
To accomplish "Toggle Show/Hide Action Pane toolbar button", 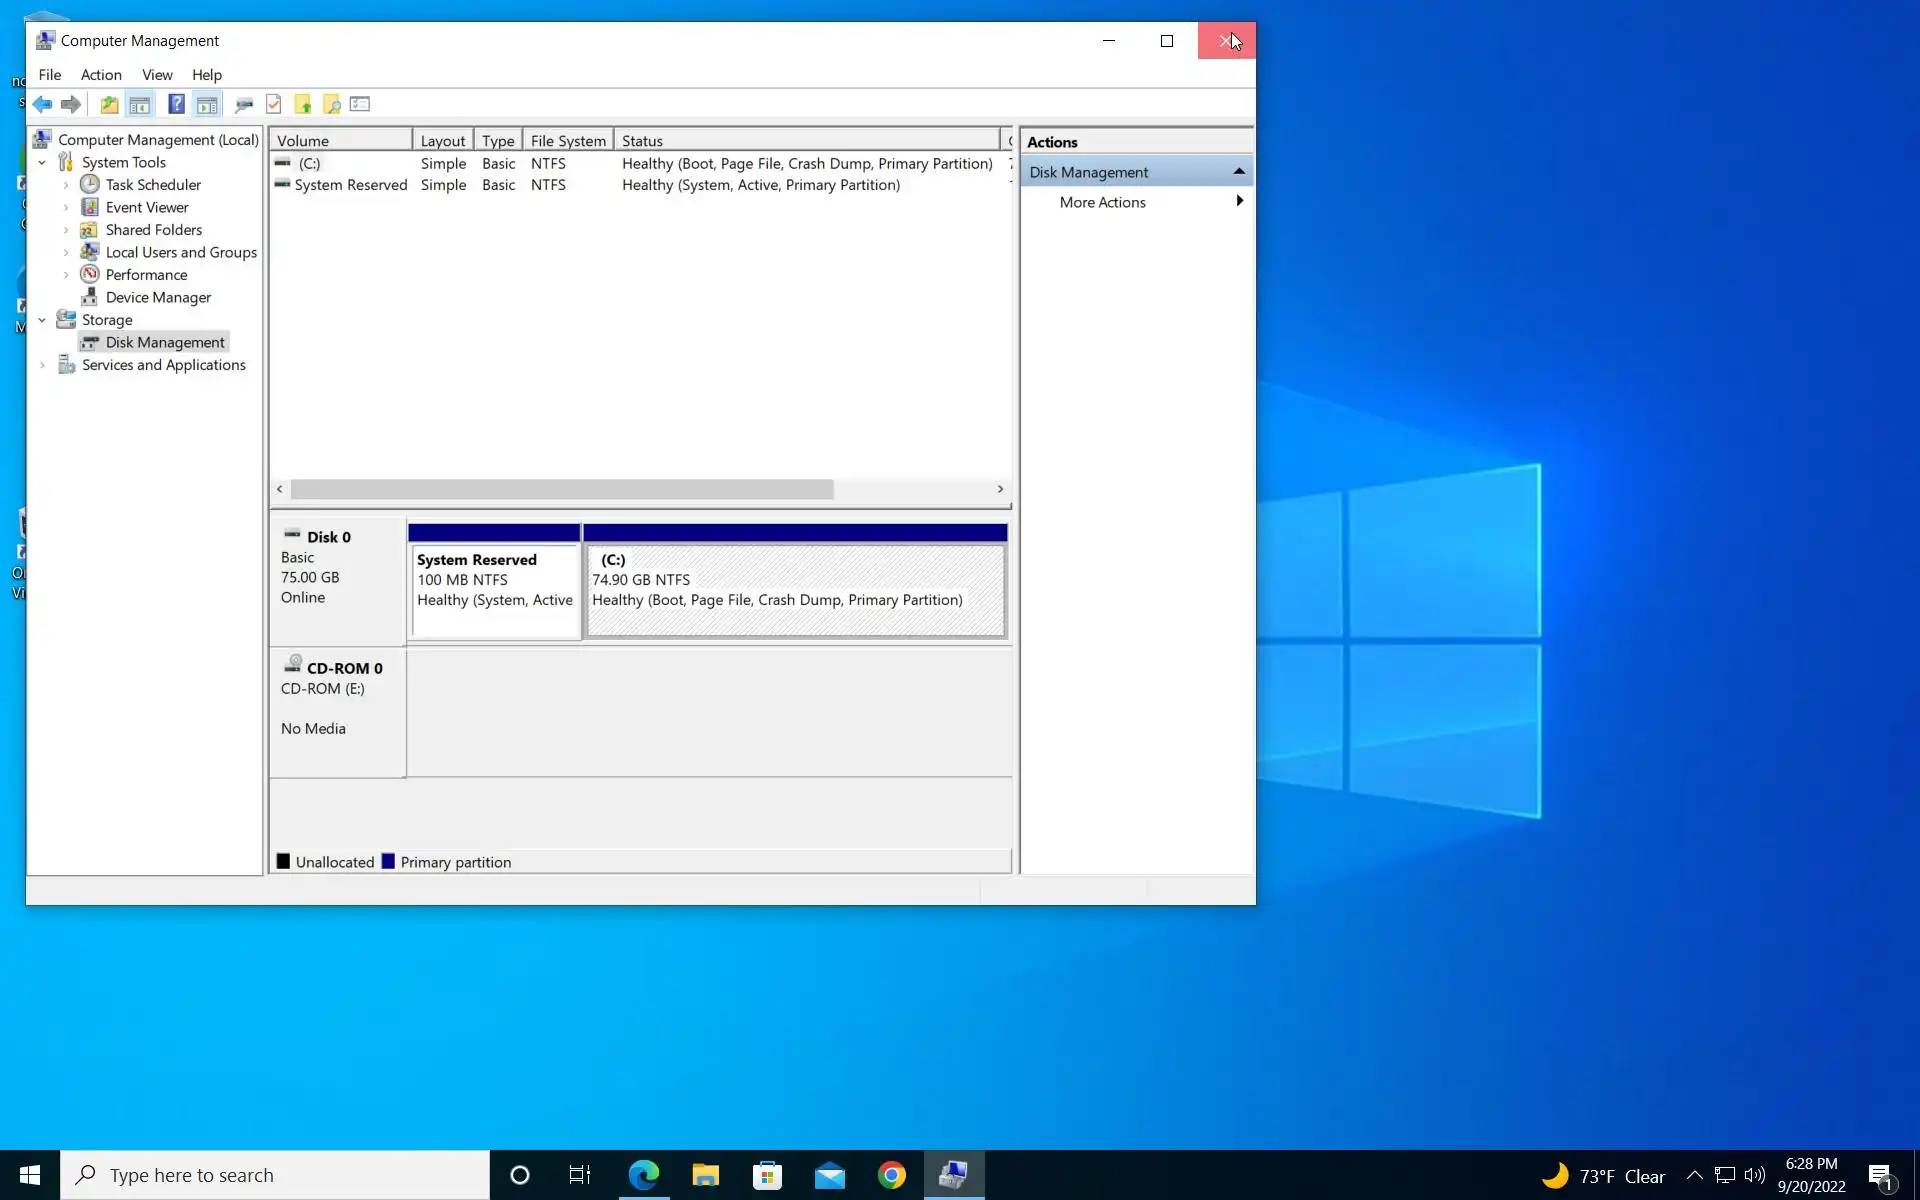I will tap(207, 104).
